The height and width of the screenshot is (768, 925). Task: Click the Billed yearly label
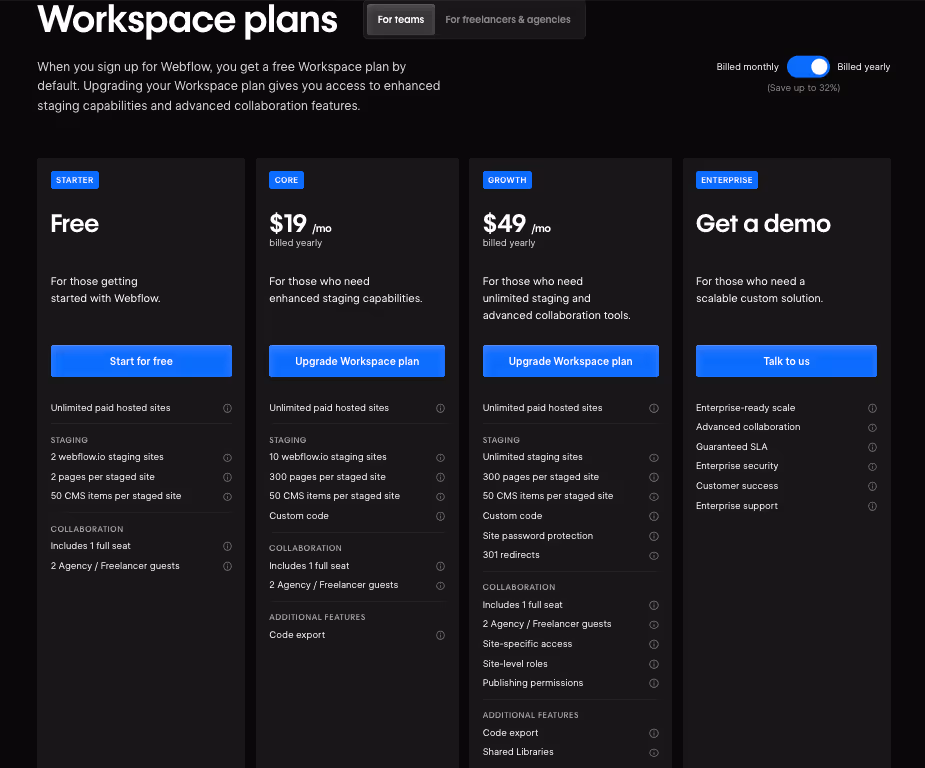(x=863, y=67)
